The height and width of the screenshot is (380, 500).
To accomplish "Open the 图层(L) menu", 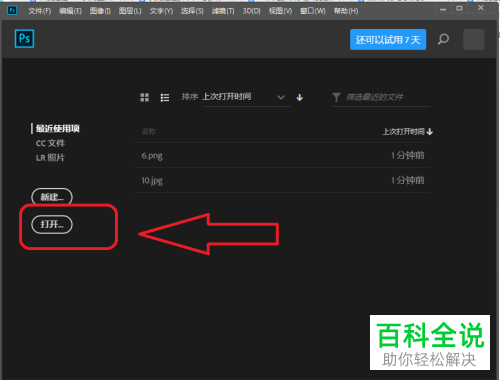I will tap(130, 11).
